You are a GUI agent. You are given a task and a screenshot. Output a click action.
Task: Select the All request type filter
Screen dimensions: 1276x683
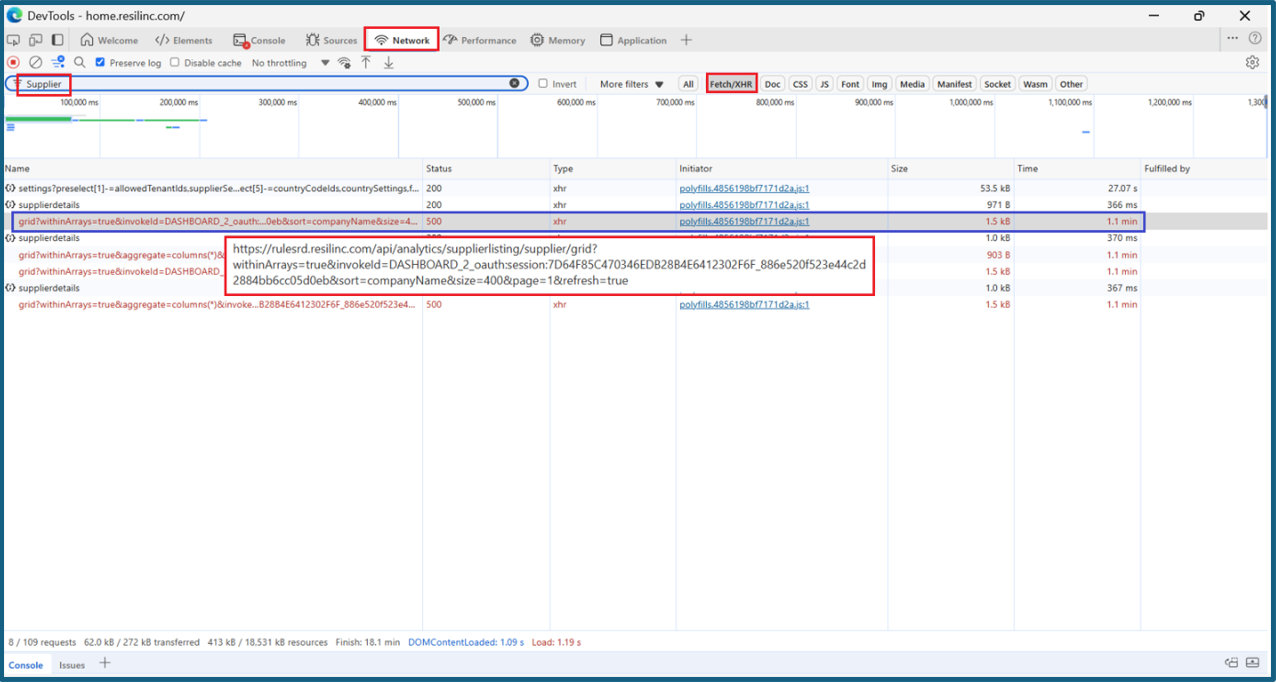(688, 84)
